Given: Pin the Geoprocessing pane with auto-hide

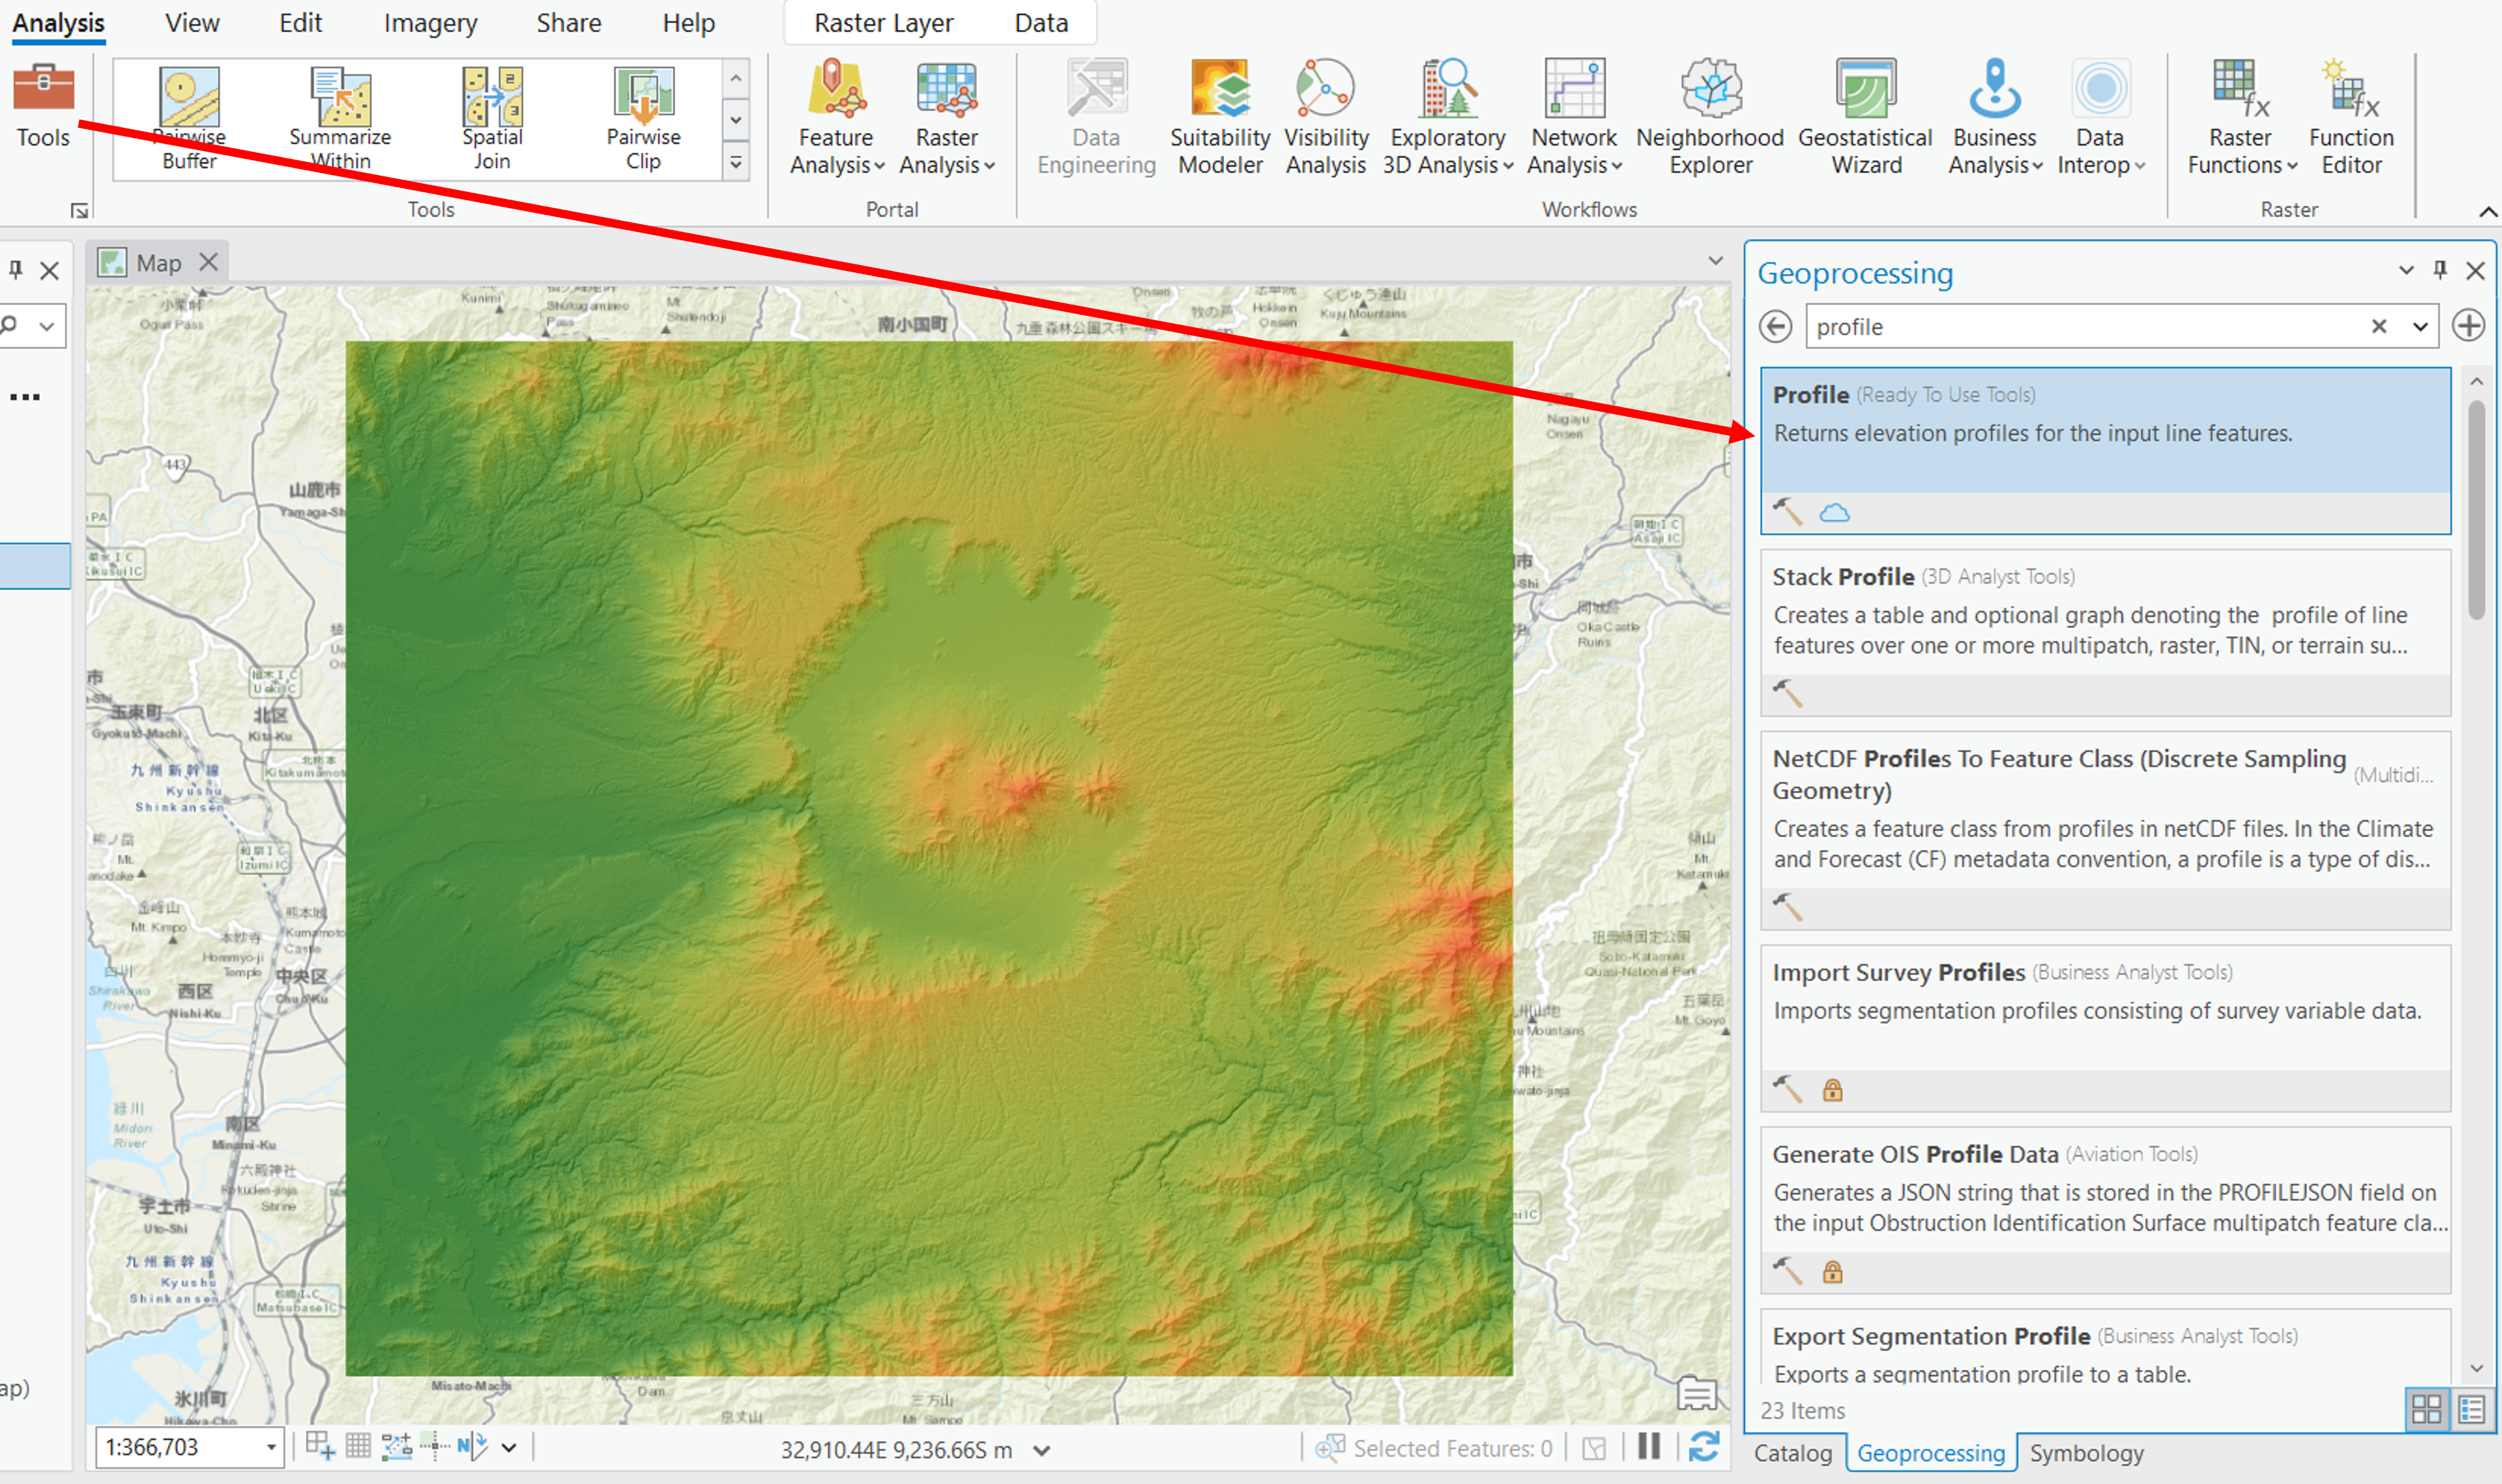Looking at the screenshot, I should click(x=2440, y=270).
